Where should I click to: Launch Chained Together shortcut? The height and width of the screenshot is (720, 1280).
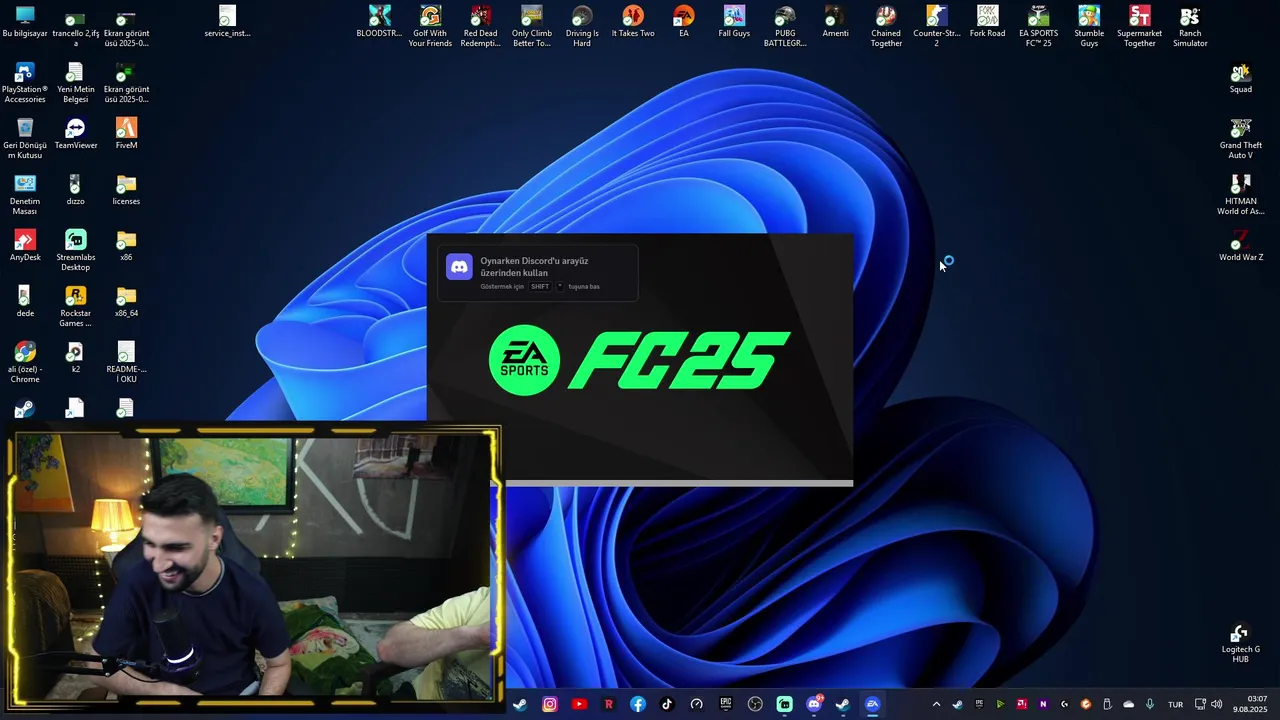[886, 27]
